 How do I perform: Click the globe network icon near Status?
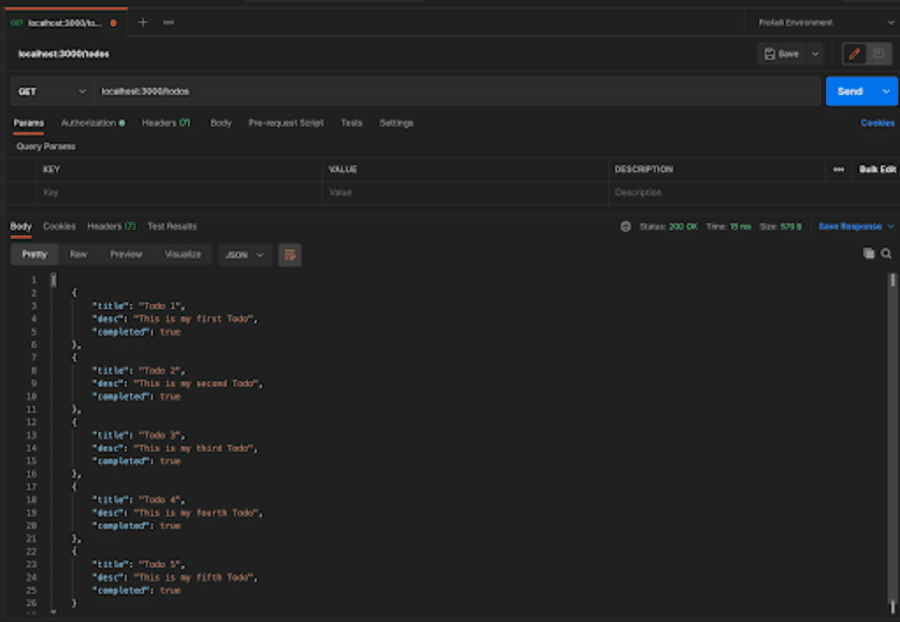tap(626, 227)
